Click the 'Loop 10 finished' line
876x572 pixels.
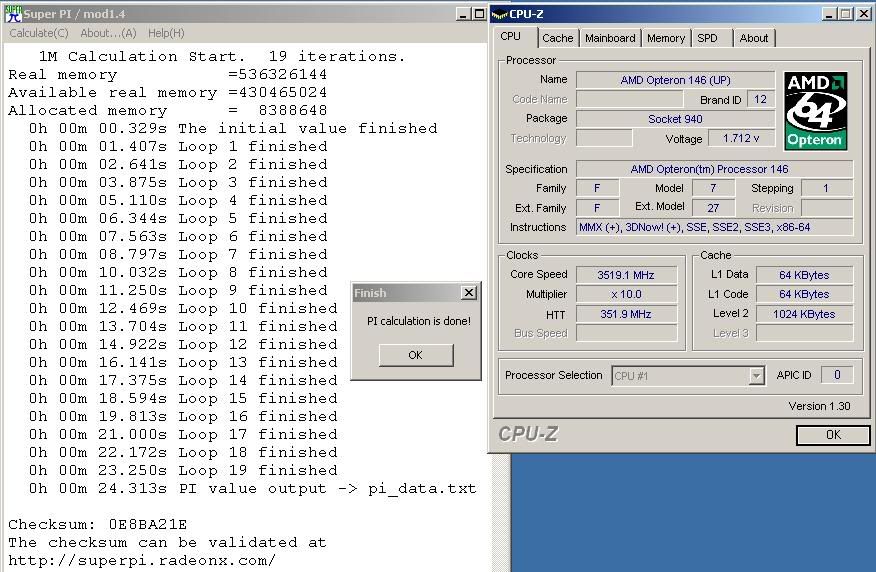pos(183,308)
